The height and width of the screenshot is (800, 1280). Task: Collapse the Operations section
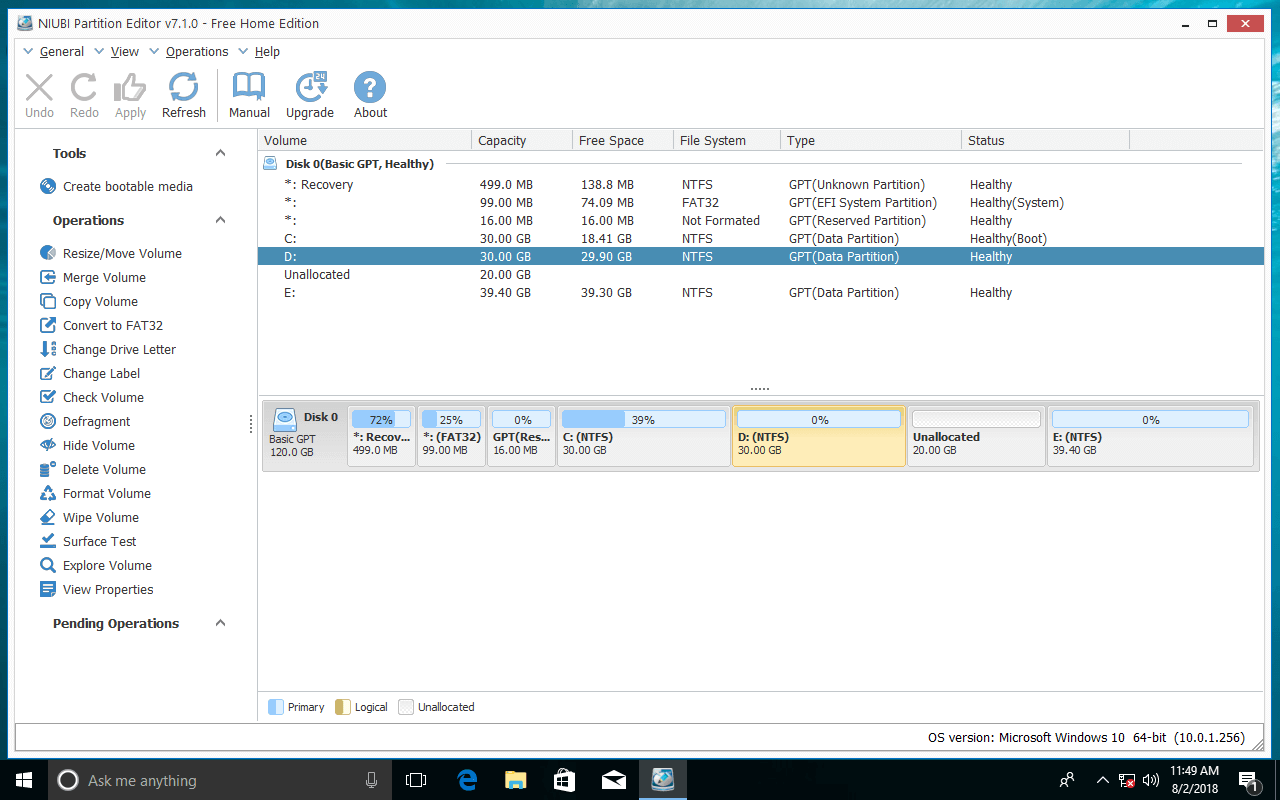pos(221,220)
